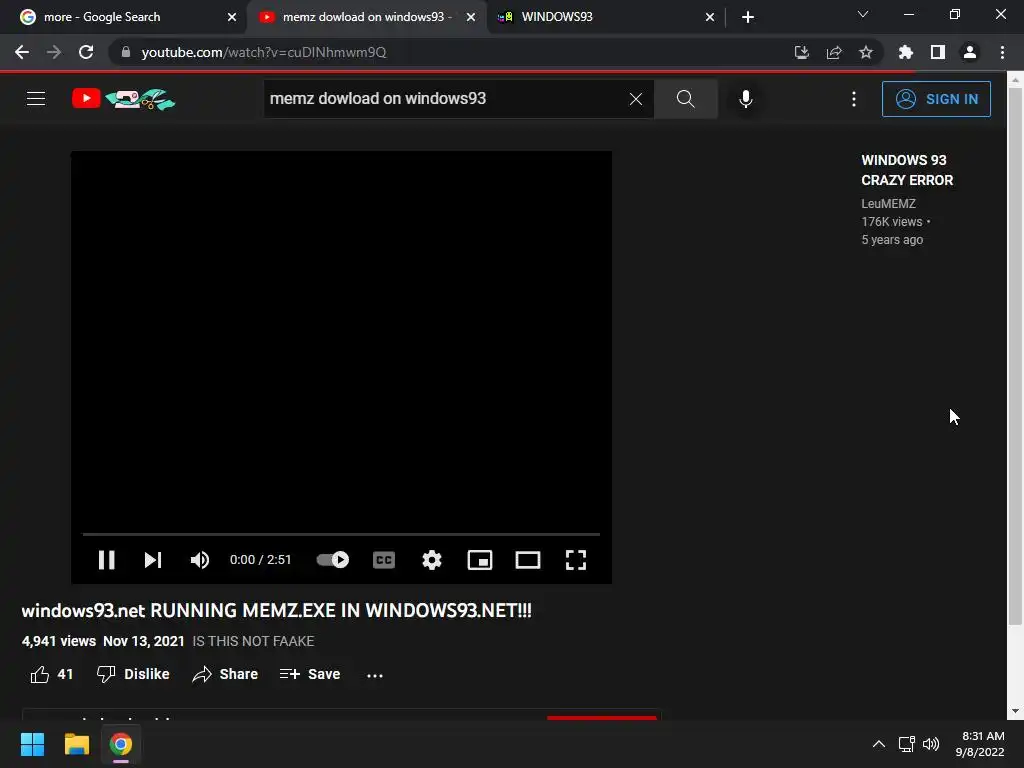Enter fullscreen mode
Image resolution: width=1024 pixels, height=768 pixels.
(x=575, y=560)
